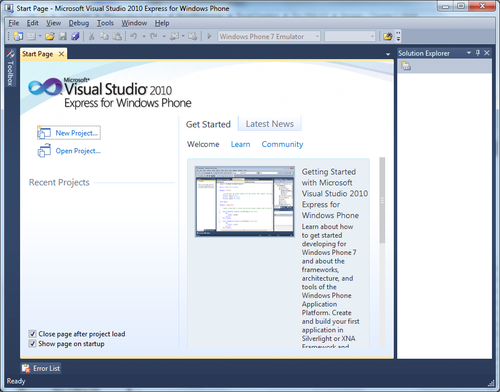Select the Welcome section link
Screen dimensions: 500x392
tap(203, 144)
